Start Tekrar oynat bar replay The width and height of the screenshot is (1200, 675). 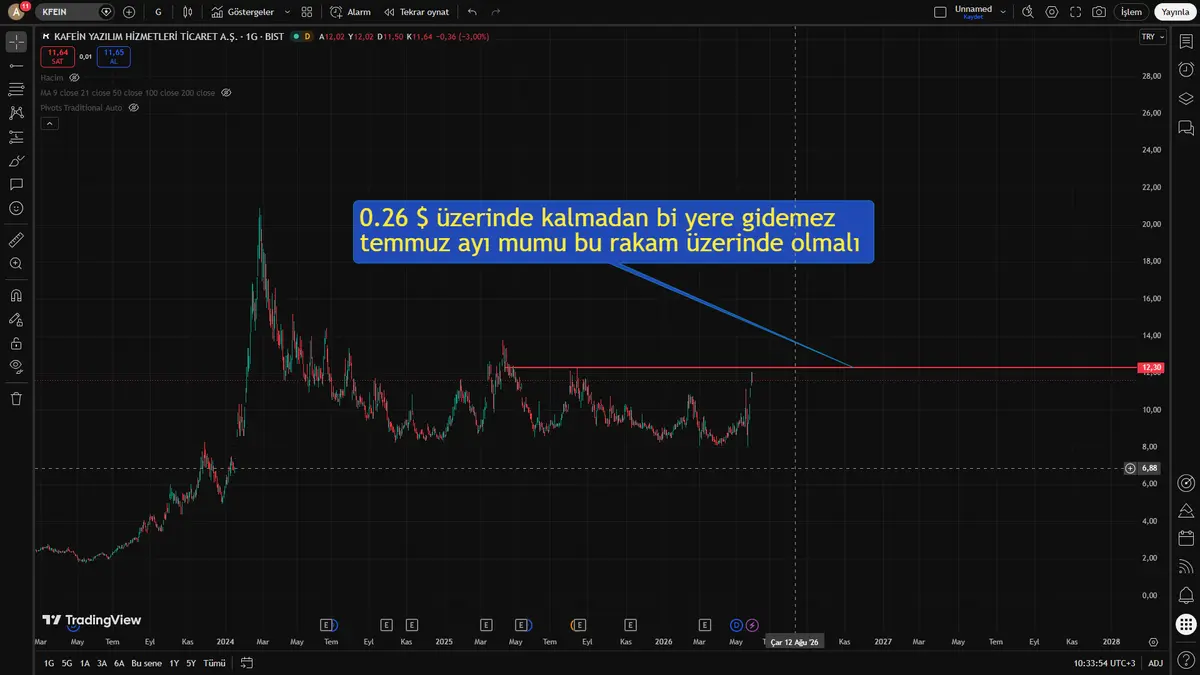point(417,12)
